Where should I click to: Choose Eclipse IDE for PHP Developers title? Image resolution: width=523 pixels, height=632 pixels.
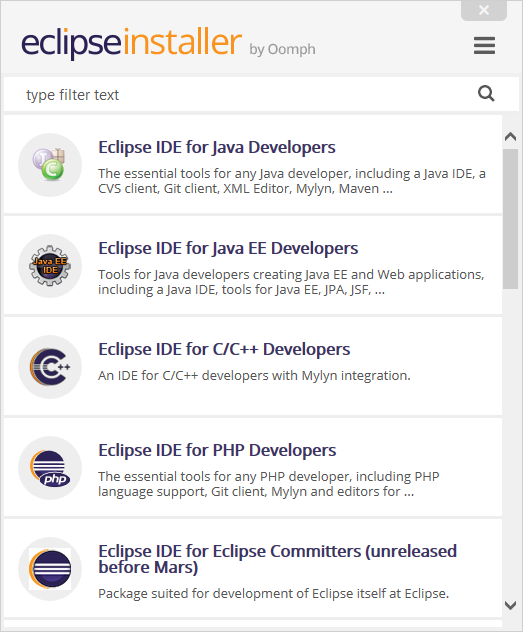217,450
